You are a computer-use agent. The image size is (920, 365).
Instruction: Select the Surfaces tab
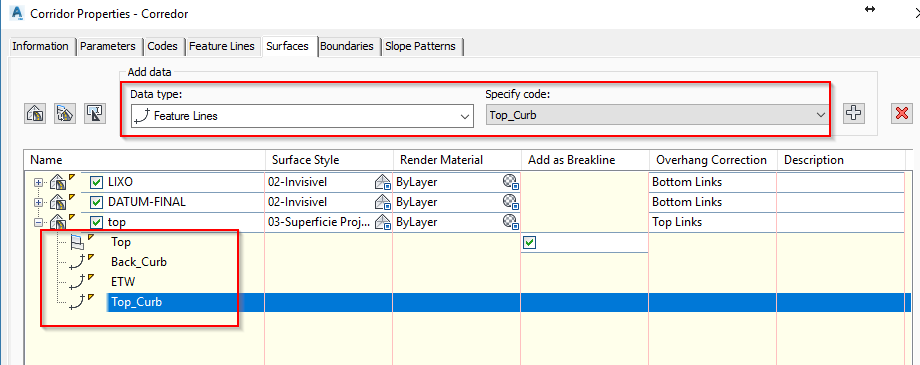[x=288, y=46]
